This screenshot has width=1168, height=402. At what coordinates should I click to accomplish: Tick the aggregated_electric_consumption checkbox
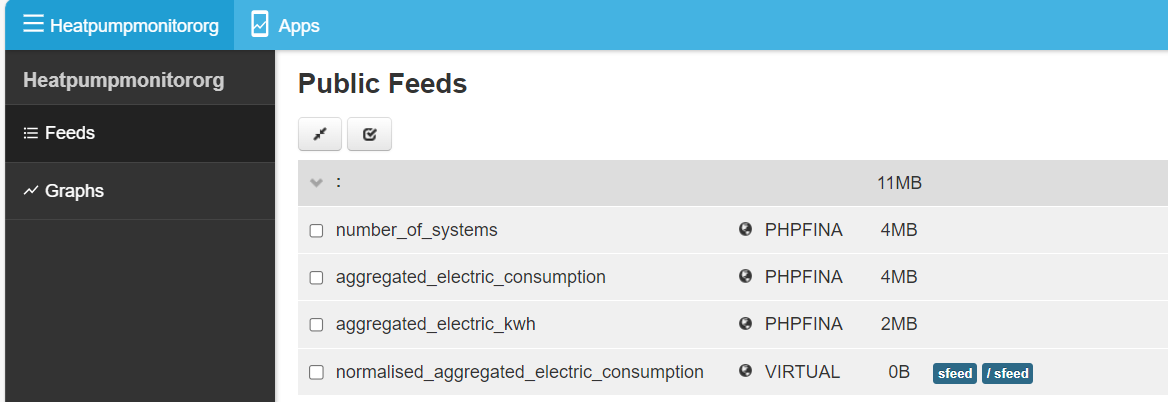pyautogui.click(x=317, y=278)
